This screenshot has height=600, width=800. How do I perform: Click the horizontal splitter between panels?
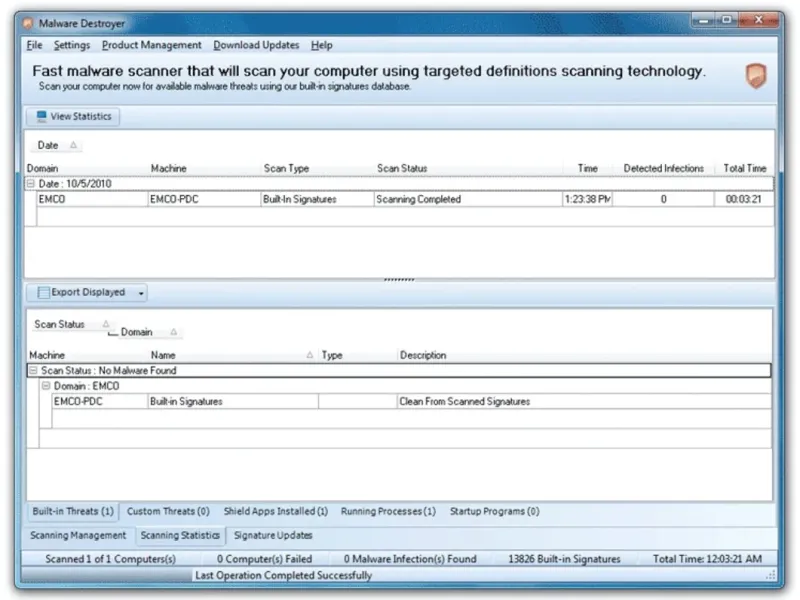click(399, 280)
